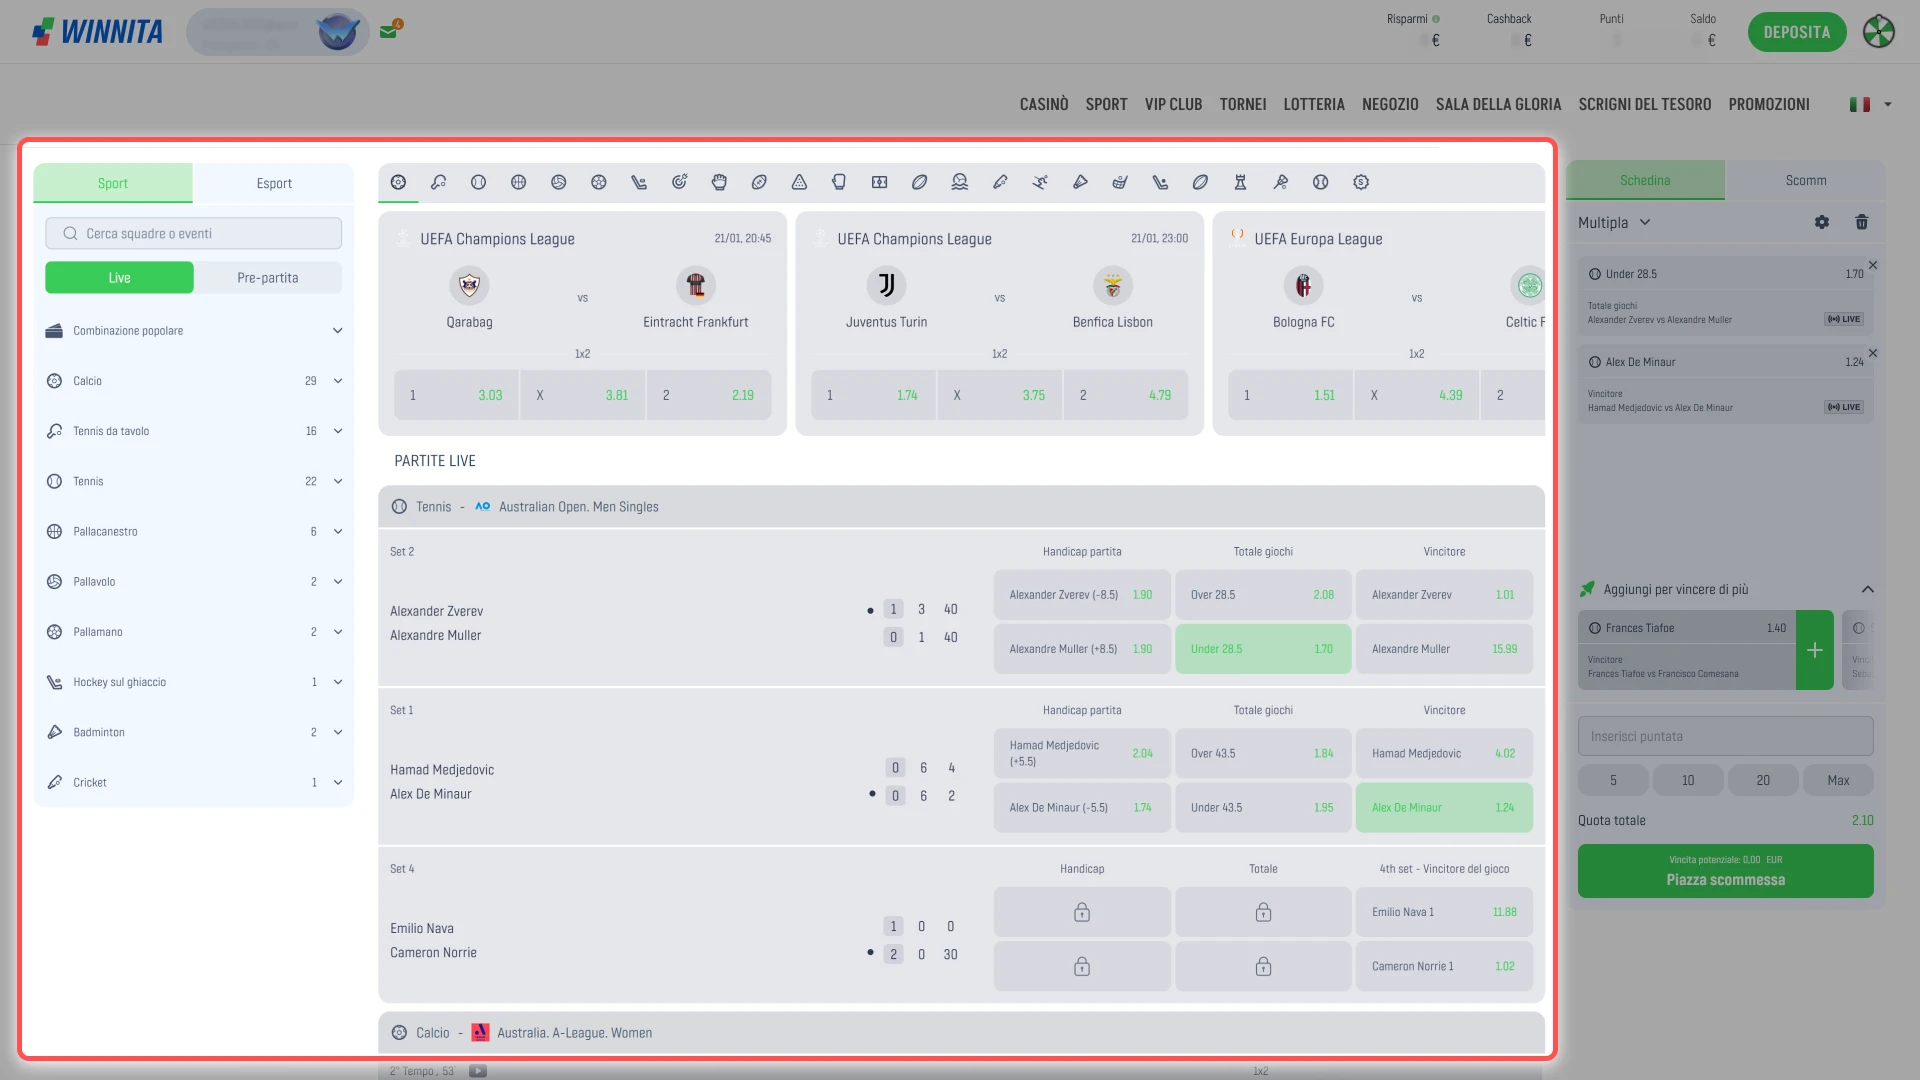Select the water polo icon
The height and width of the screenshot is (1080, 1920).
(x=959, y=182)
